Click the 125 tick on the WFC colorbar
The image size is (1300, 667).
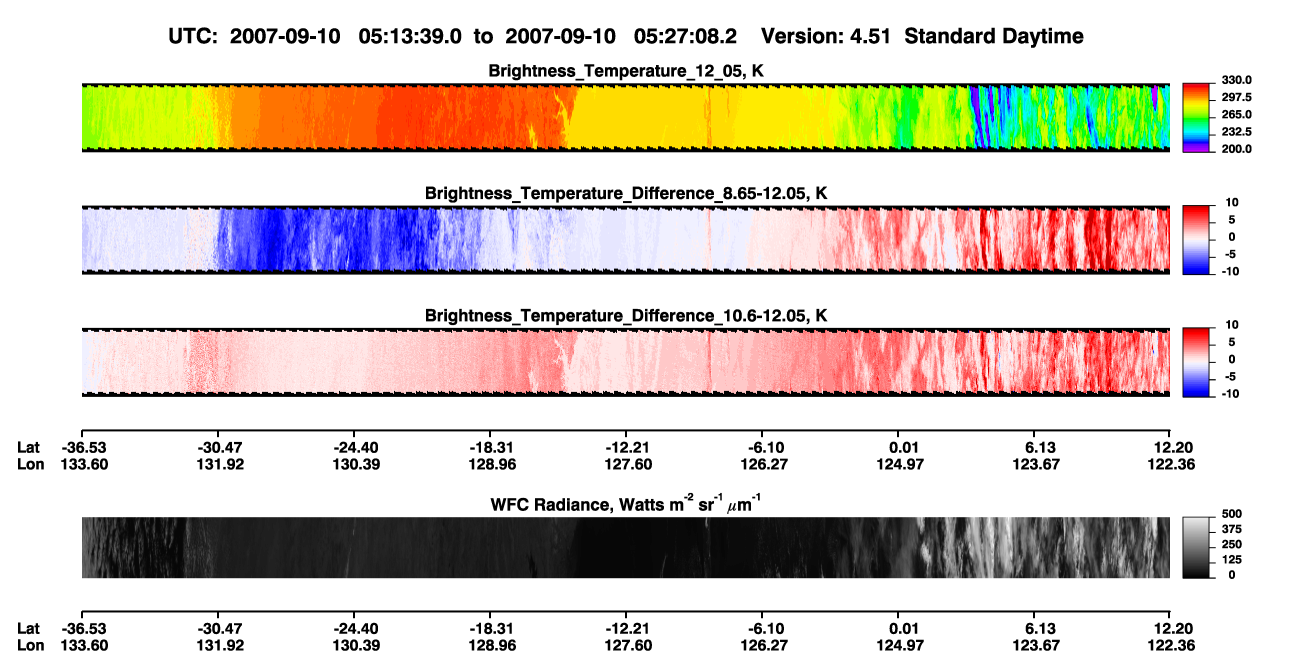coord(1232,560)
